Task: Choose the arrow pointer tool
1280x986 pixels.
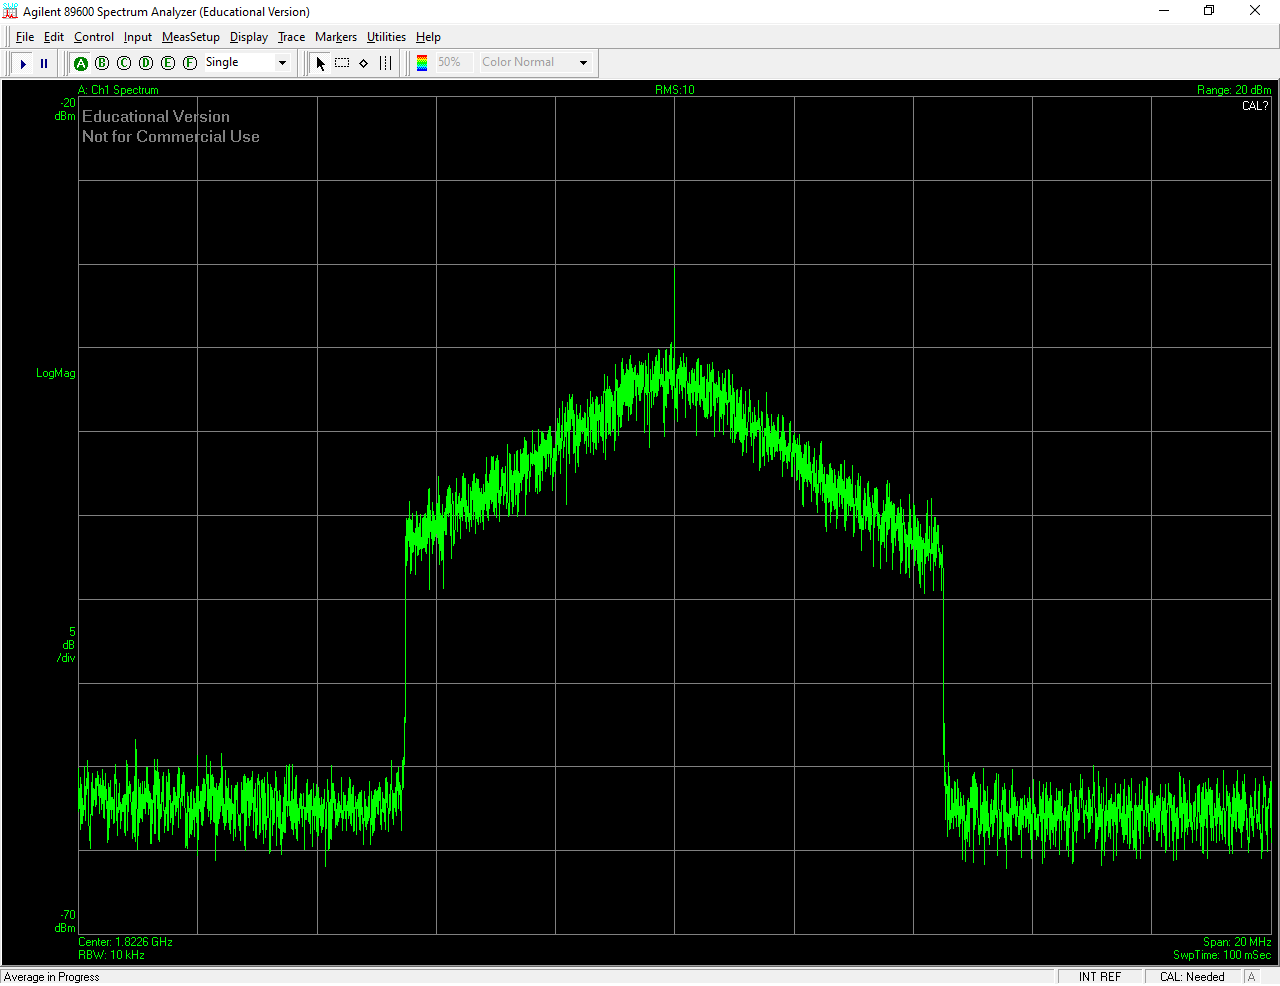Action: [320, 63]
